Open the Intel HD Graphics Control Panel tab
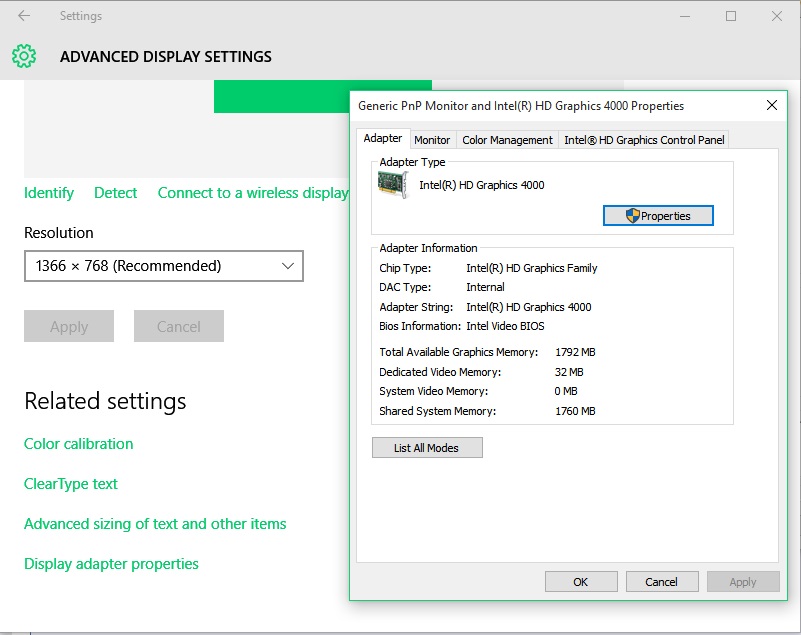This screenshot has width=801, height=635. (644, 140)
